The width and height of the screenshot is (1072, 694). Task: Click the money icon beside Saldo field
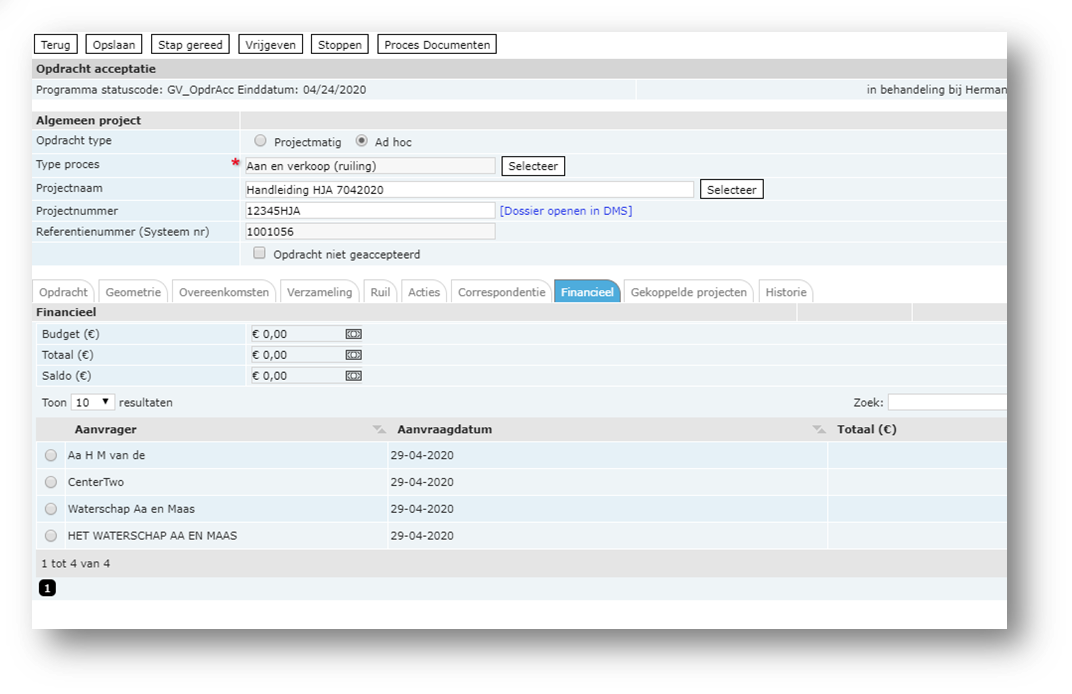(353, 376)
